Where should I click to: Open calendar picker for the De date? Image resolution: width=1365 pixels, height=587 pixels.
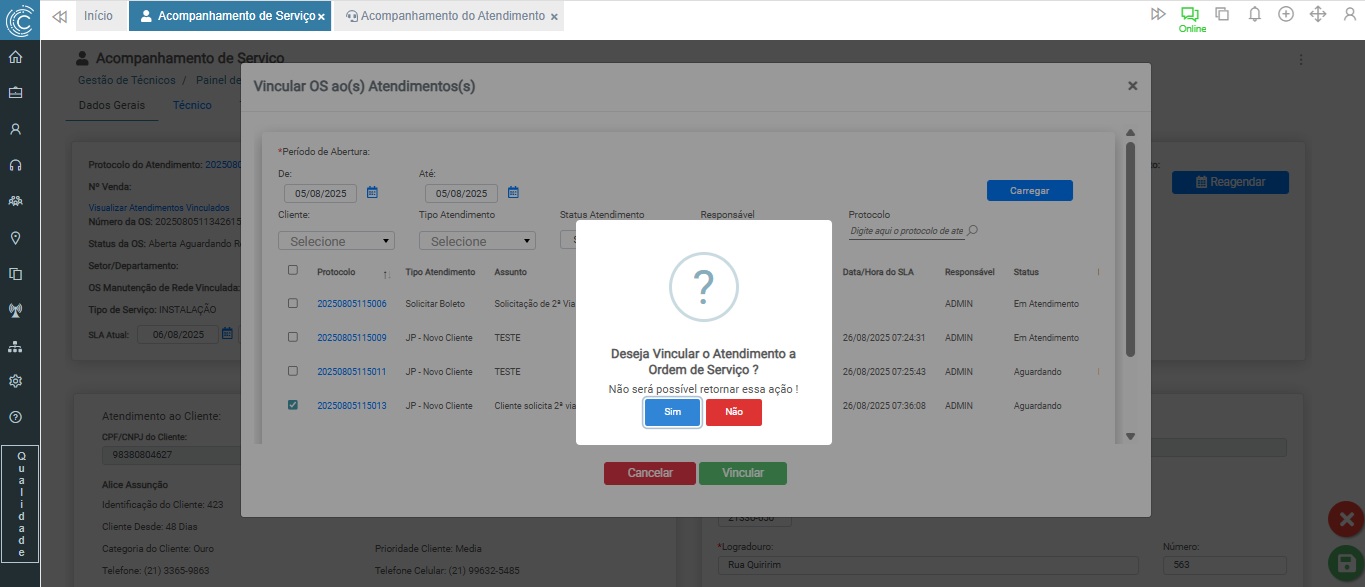click(372, 192)
